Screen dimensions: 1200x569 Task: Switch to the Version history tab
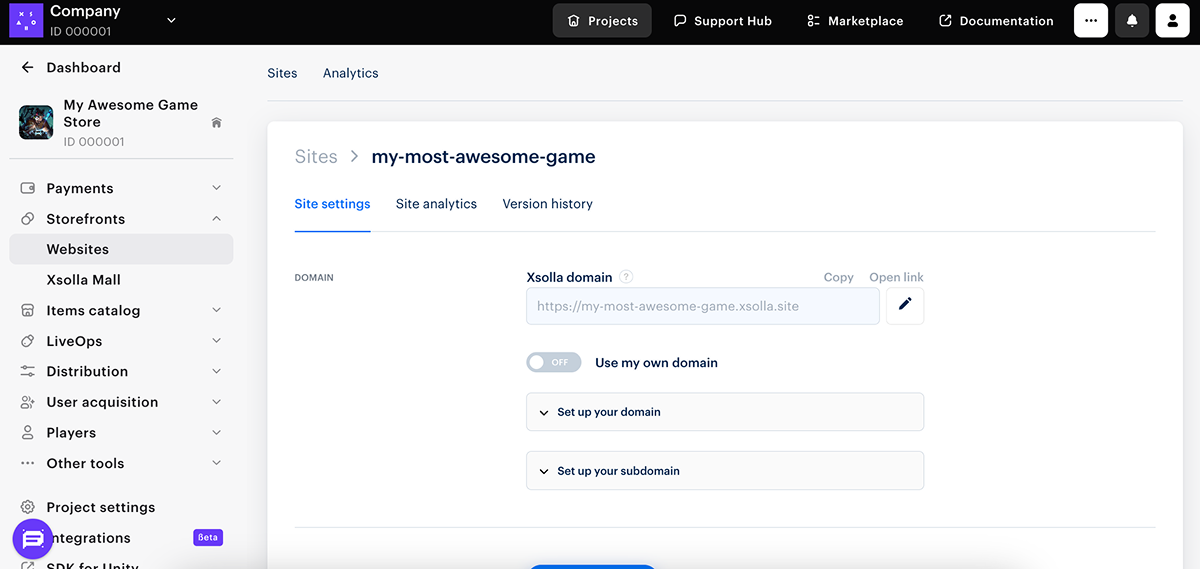pos(547,204)
